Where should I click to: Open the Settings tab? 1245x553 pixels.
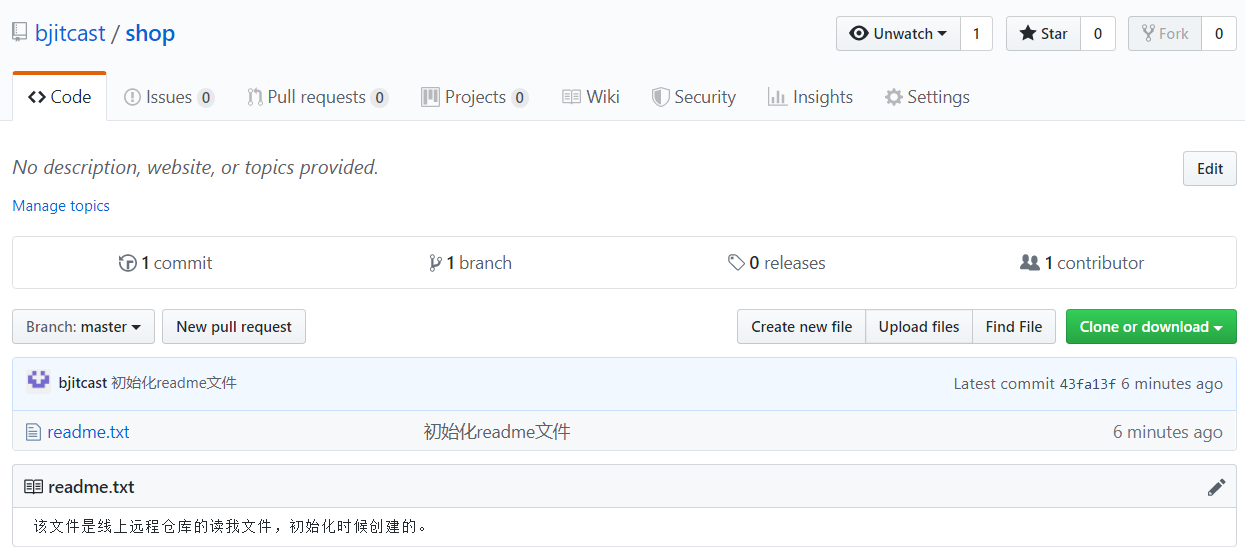927,97
